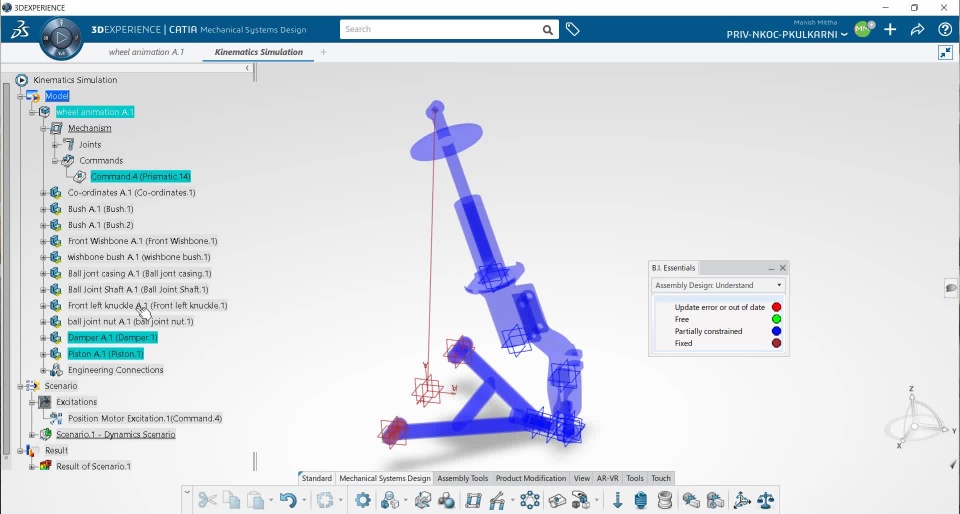The height and width of the screenshot is (514, 960).
Task: Open the tag (6WTags) icon
Action: pos(572,29)
